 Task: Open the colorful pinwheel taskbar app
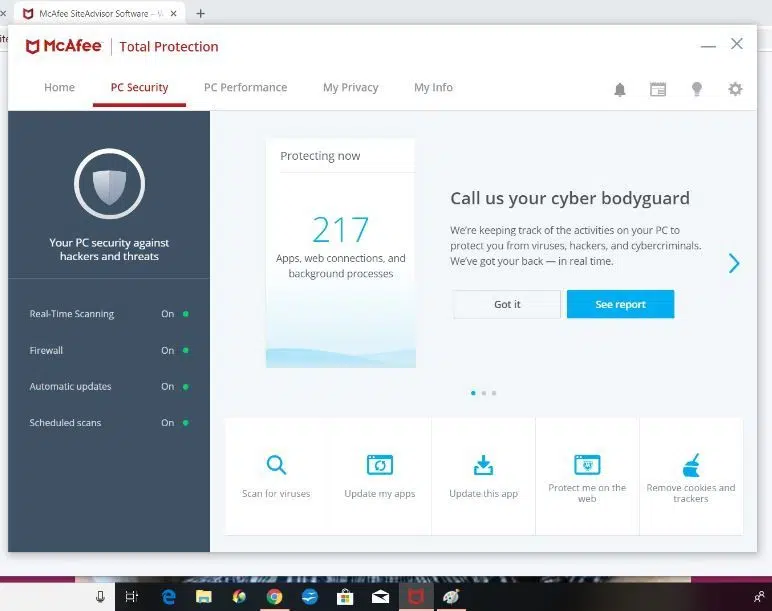239,597
